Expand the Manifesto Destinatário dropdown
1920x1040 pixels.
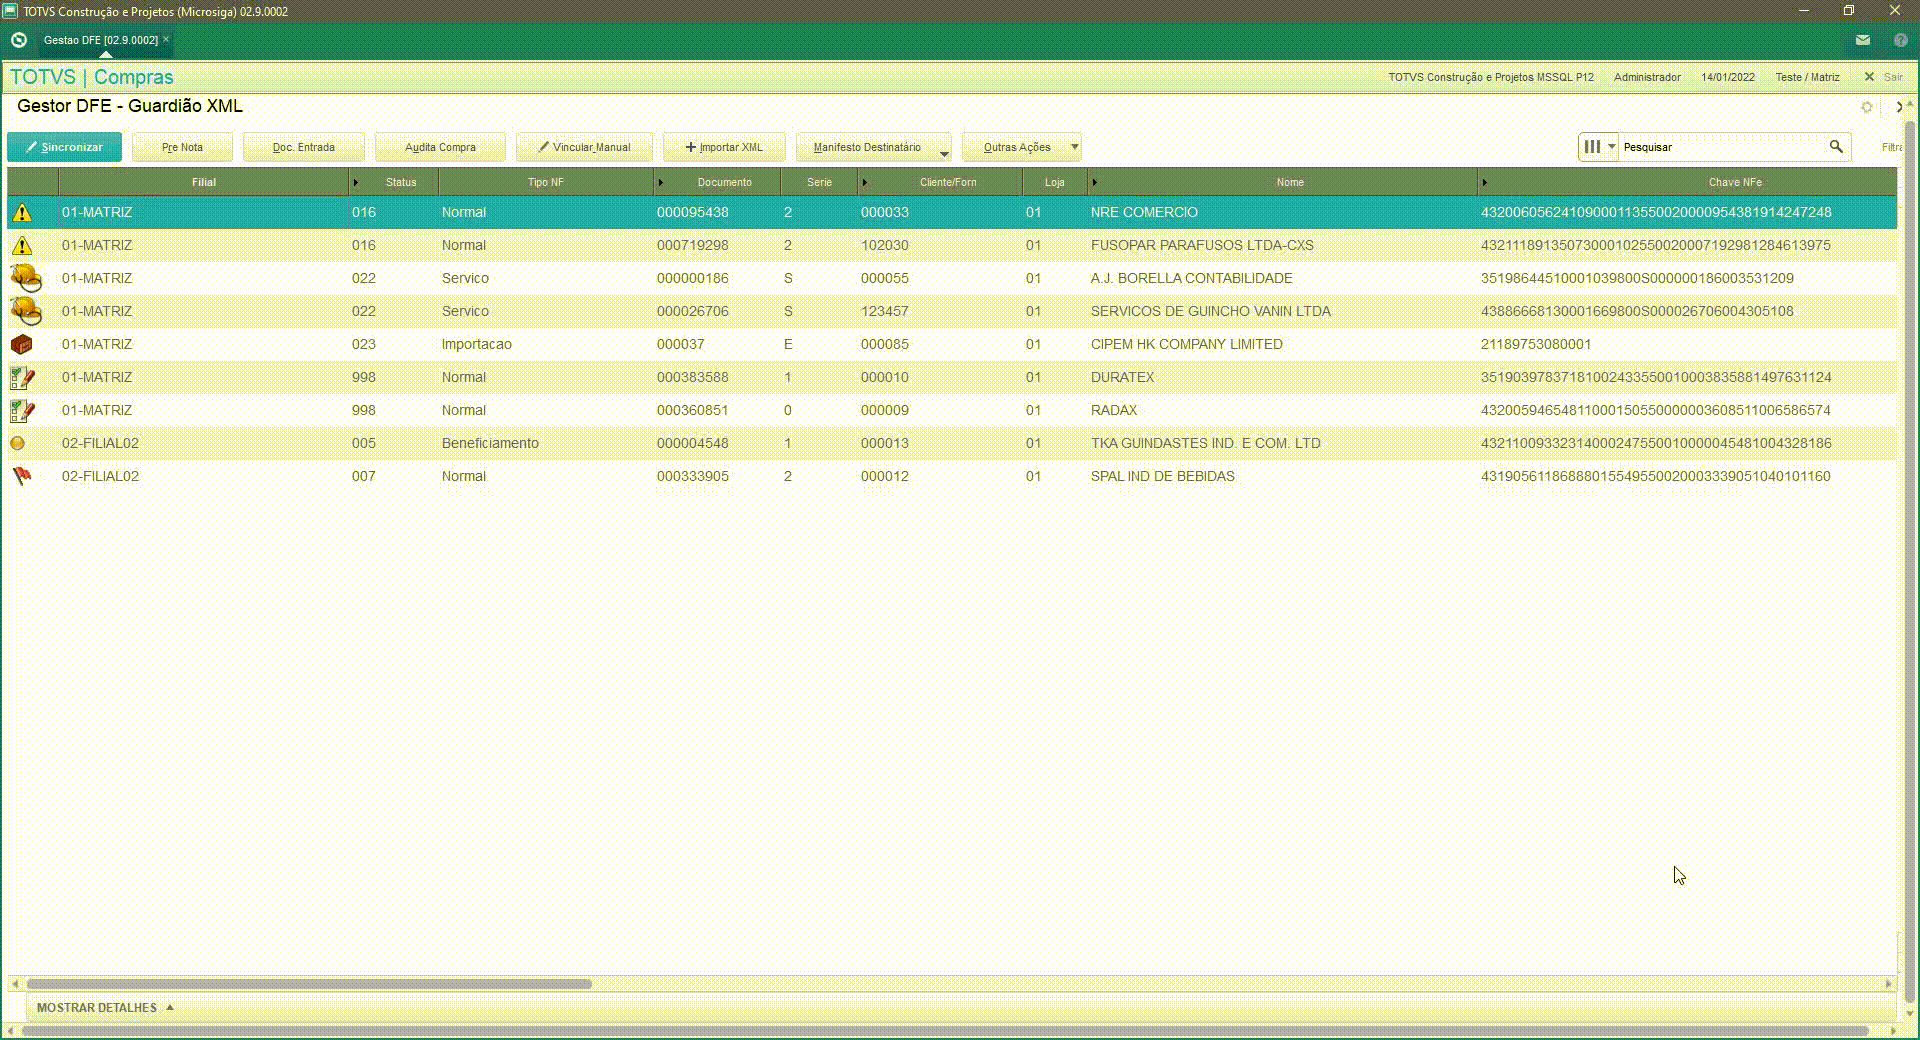[944, 153]
